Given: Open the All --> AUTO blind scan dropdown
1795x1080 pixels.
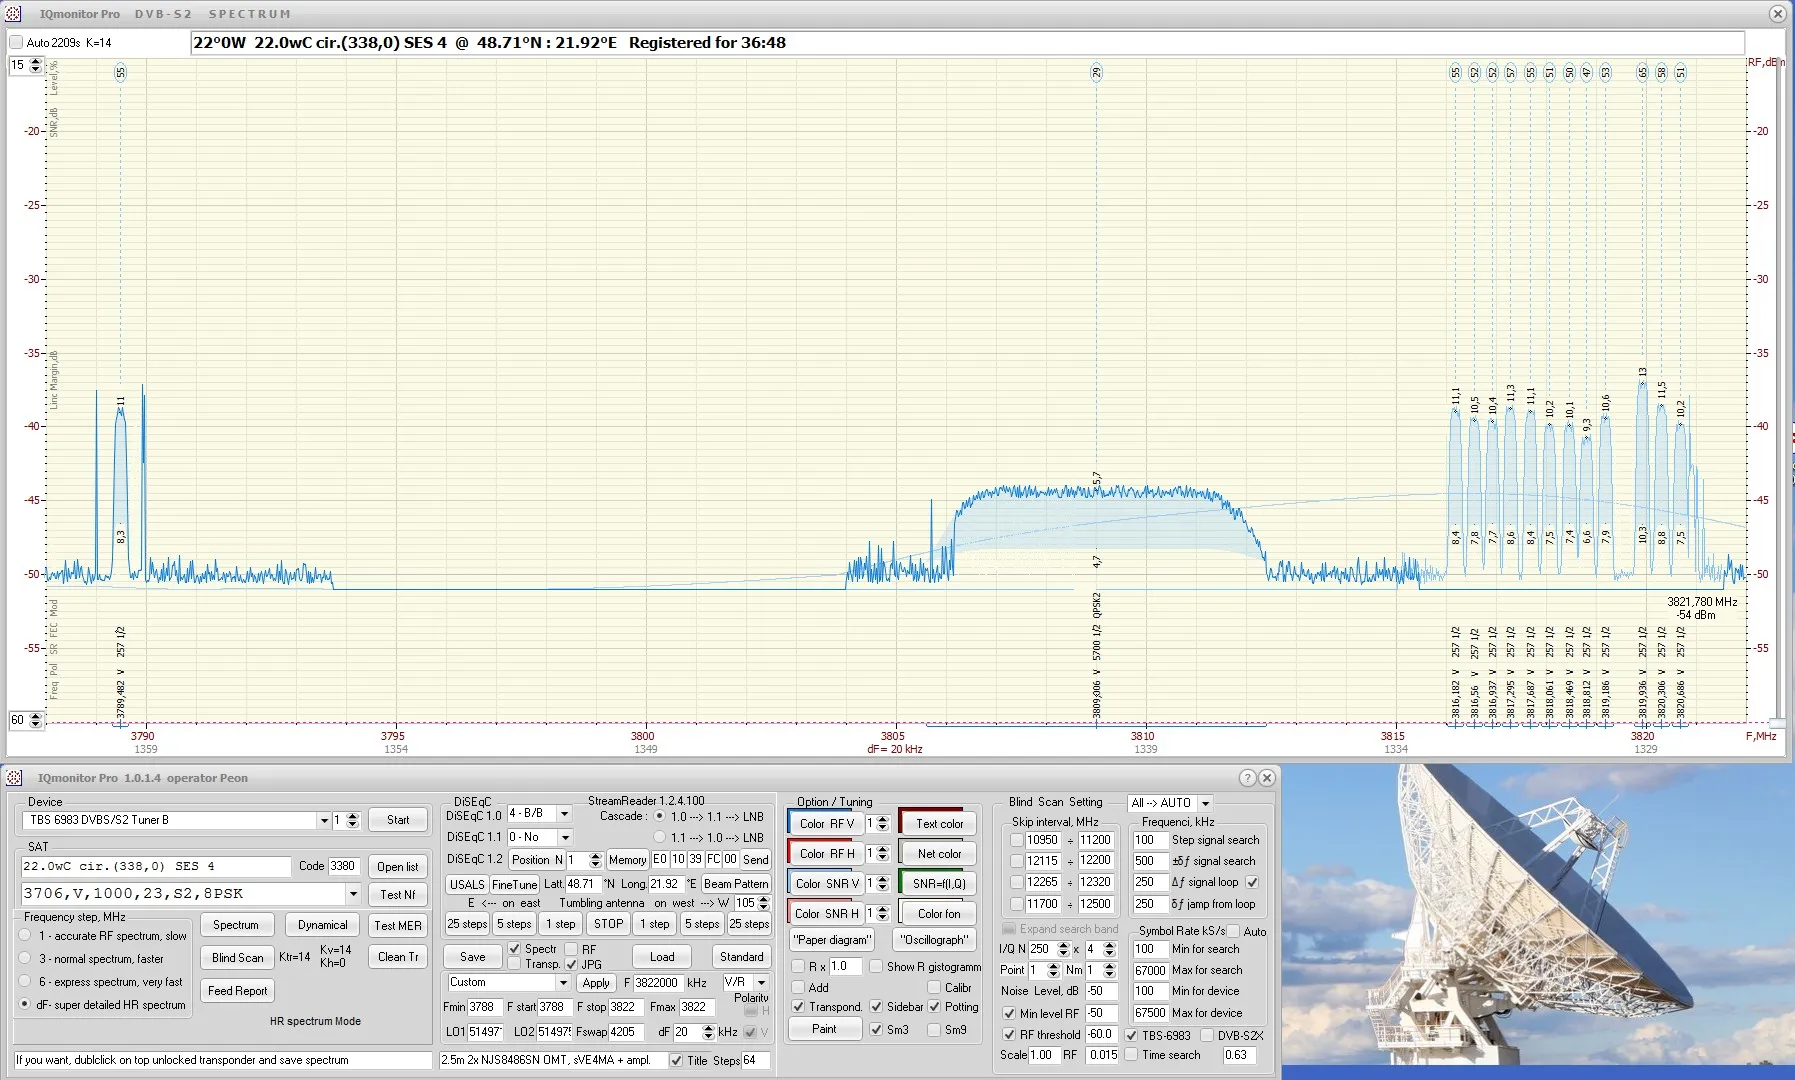Looking at the screenshot, I should pyautogui.click(x=1205, y=803).
